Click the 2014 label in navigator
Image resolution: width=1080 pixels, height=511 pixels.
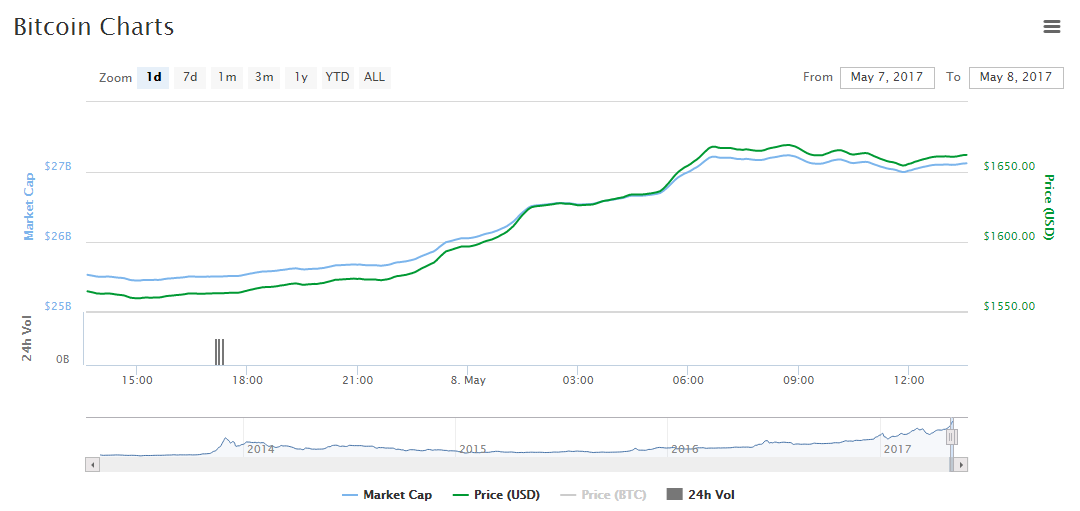pyautogui.click(x=261, y=449)
